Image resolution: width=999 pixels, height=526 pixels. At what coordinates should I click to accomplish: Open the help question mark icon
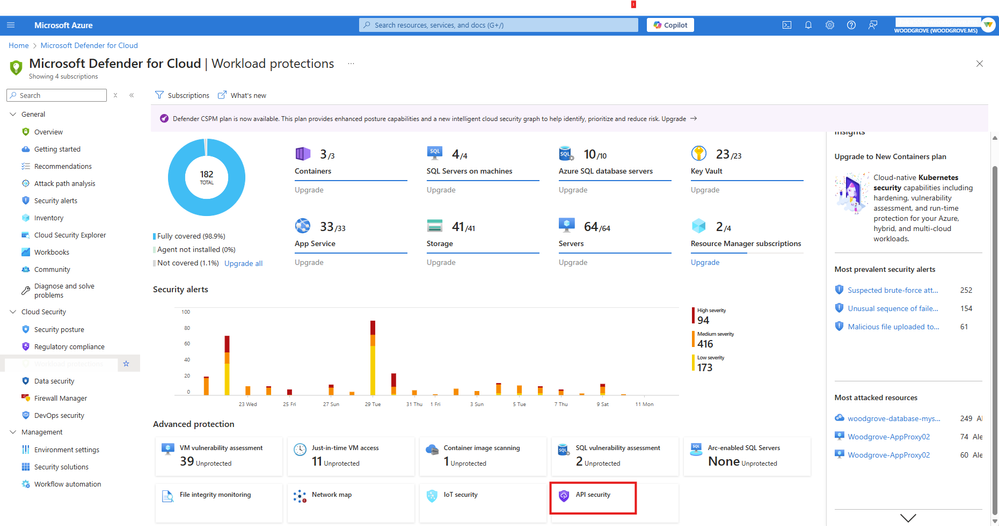pyautogui.click(x=851, y=25)
